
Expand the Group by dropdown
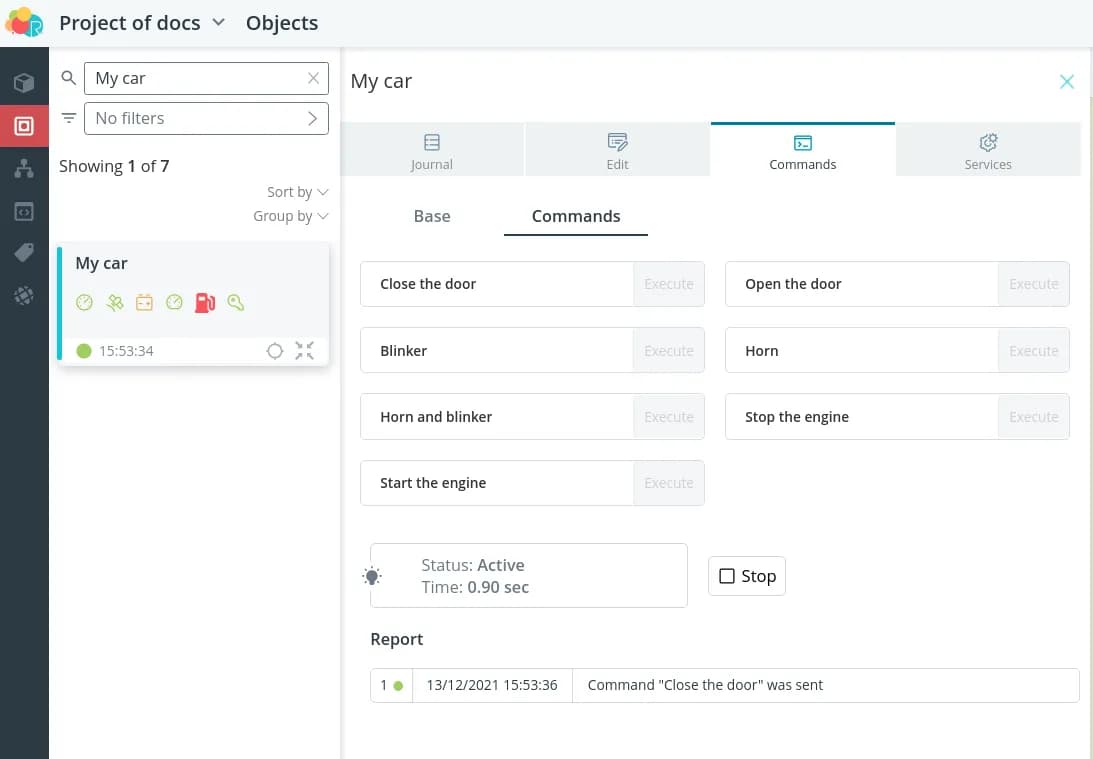pos(290,216)
